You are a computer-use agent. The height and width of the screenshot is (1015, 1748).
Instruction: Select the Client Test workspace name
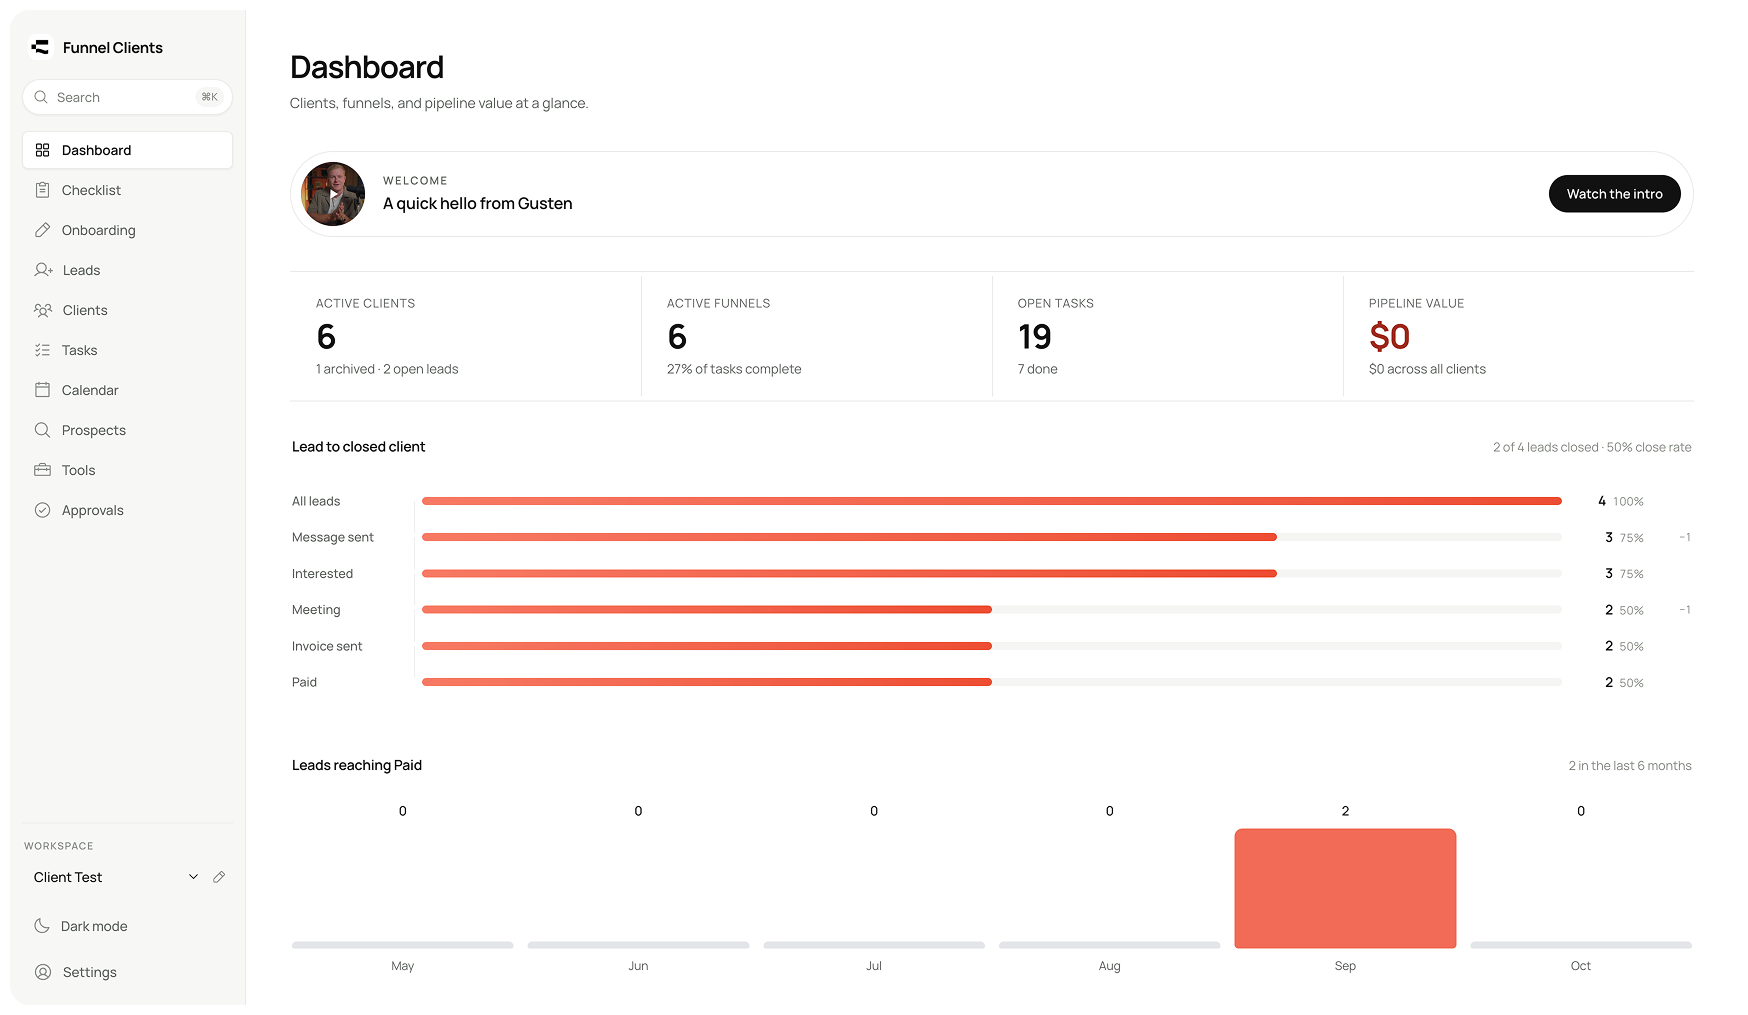pyautogui.click(x=68, y=877)
